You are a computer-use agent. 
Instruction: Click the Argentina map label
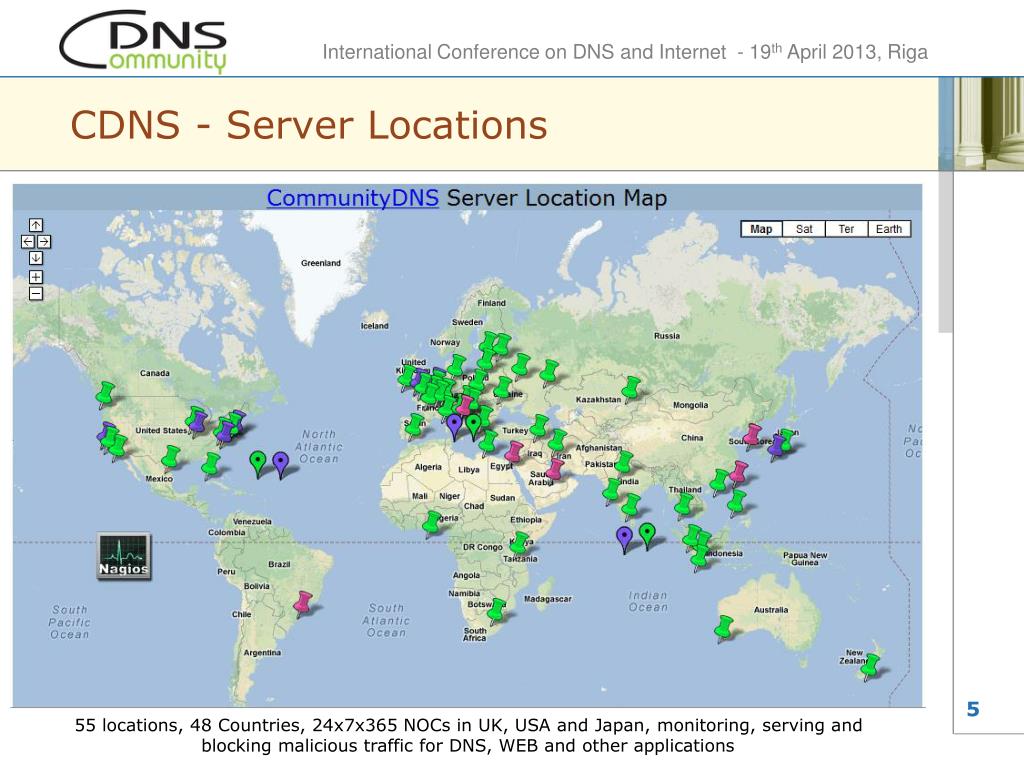coord(262,652)
